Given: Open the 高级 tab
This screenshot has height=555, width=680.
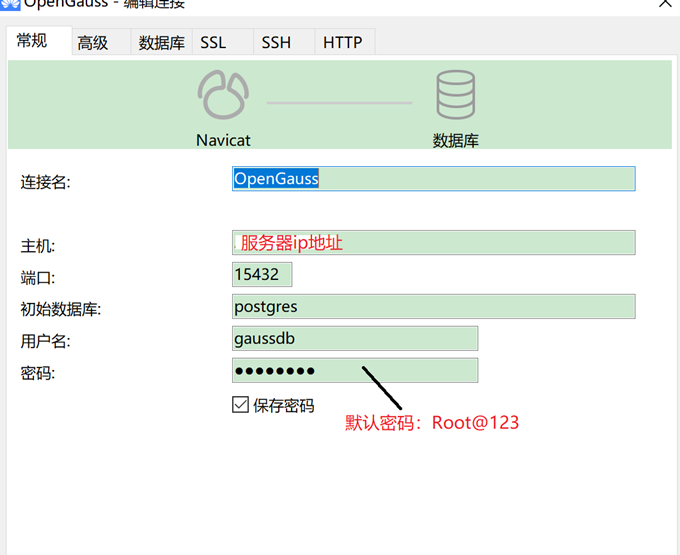Looking at the screenshot, I should click(93, 42).
